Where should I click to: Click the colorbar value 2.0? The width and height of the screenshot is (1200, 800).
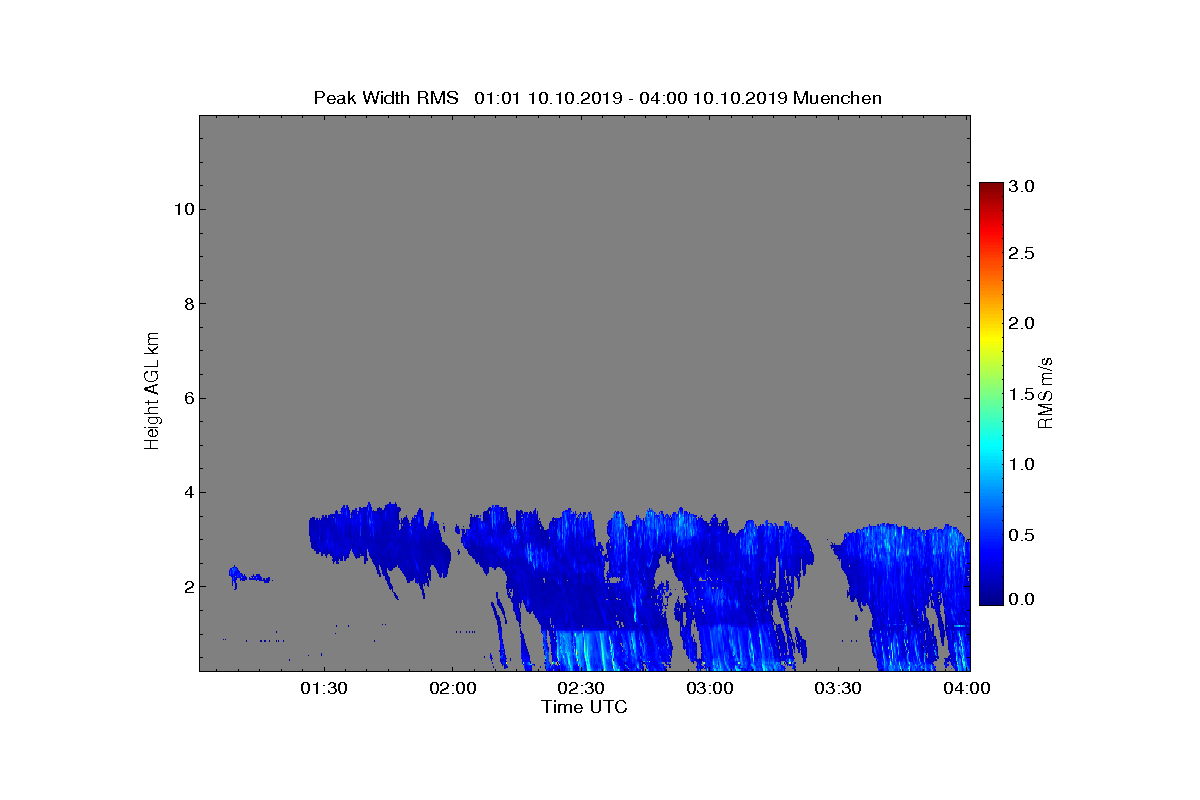[x=1021, y=323]
